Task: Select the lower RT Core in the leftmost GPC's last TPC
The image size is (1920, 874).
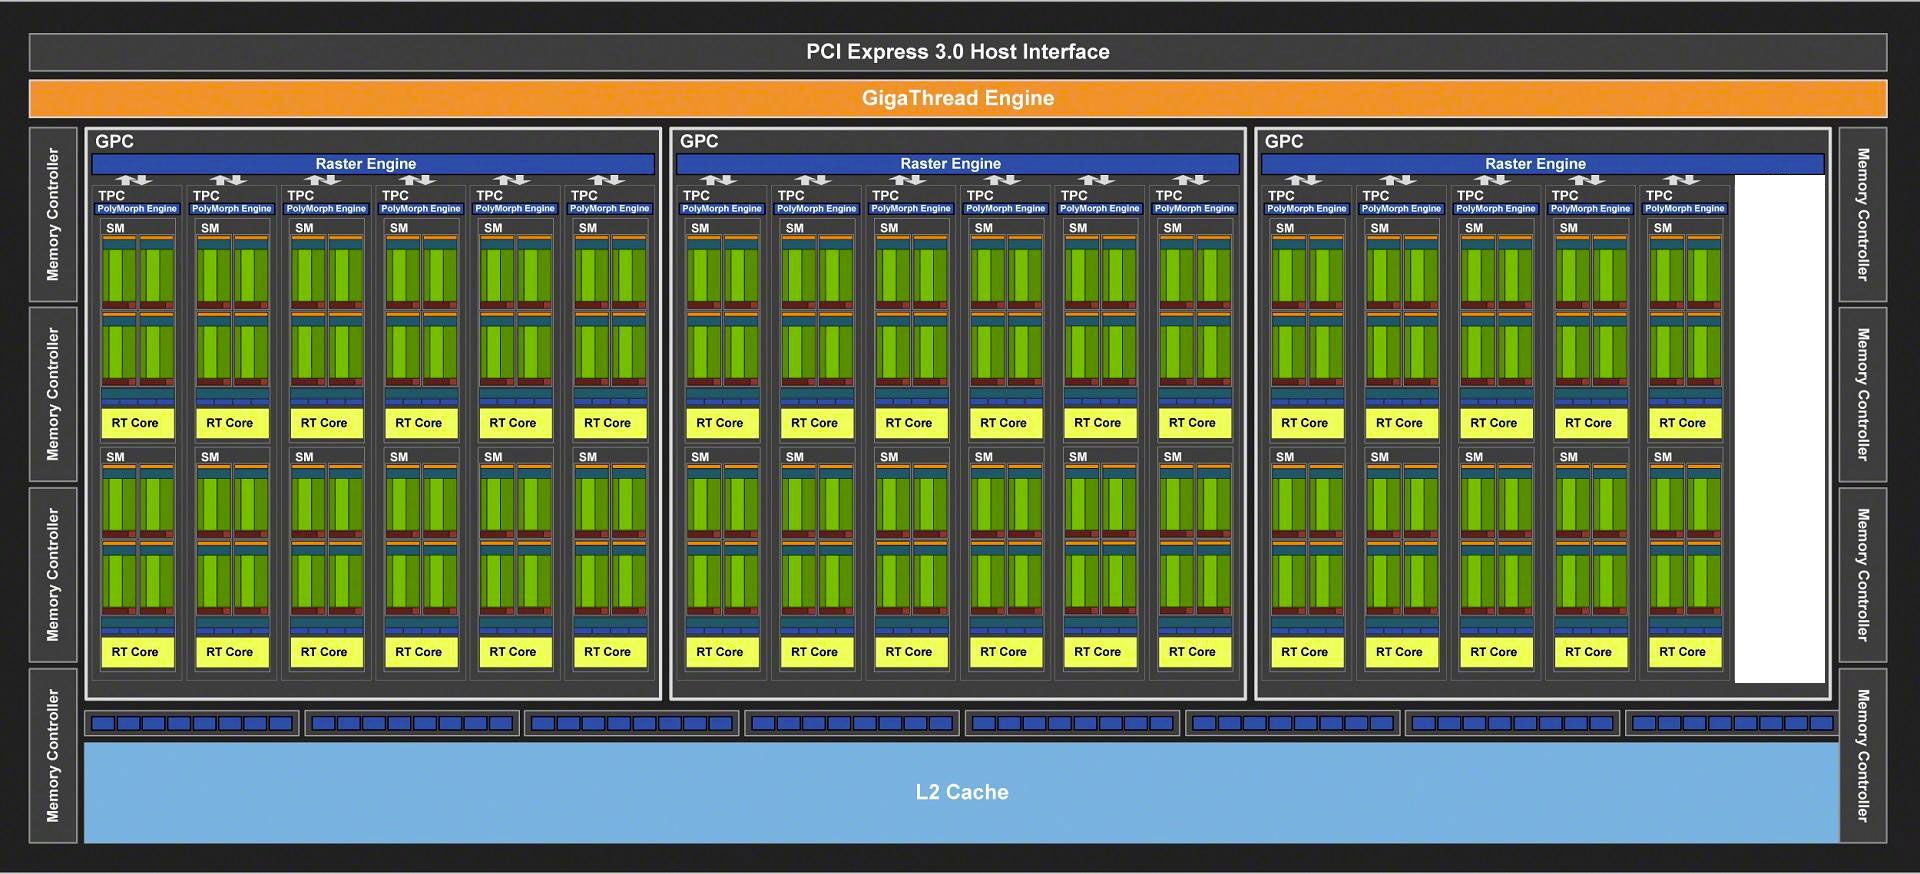Action: [x=608, y=652]
